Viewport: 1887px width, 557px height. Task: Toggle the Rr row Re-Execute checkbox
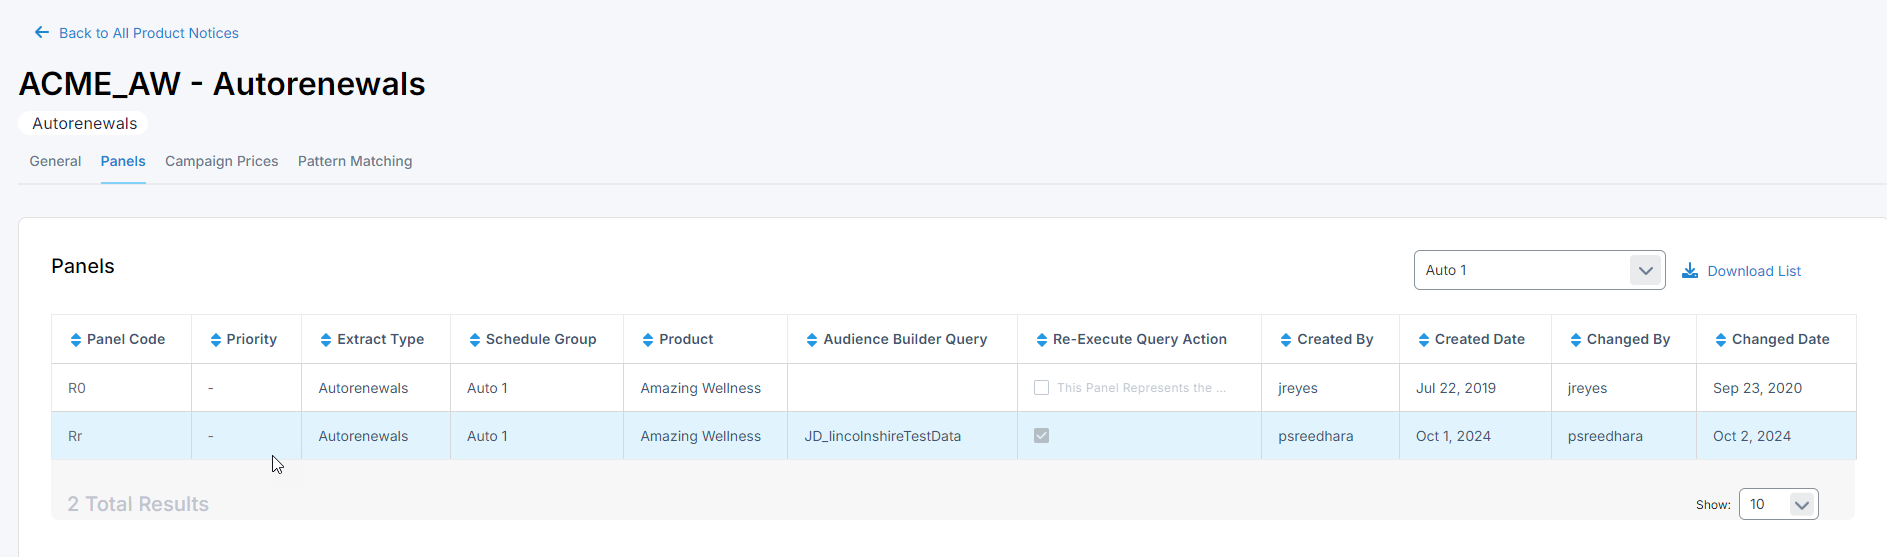pos(1041,436)
